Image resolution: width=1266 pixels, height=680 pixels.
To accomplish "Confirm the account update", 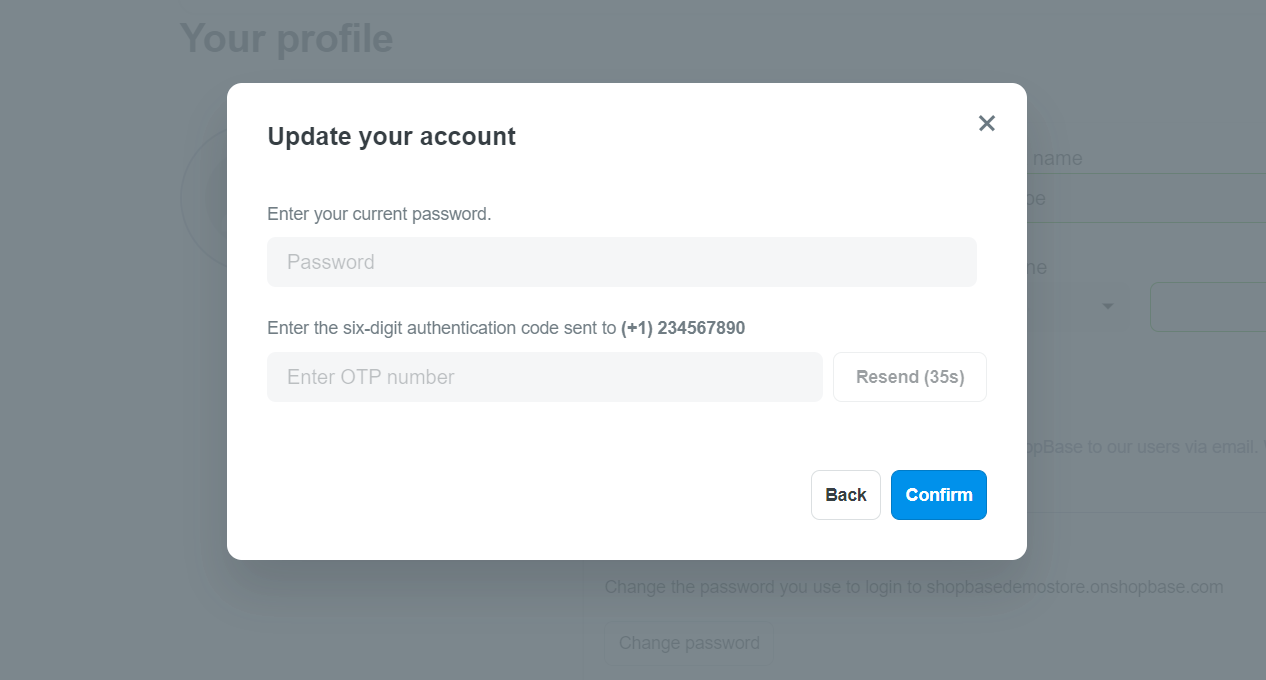I will (939, 495).
